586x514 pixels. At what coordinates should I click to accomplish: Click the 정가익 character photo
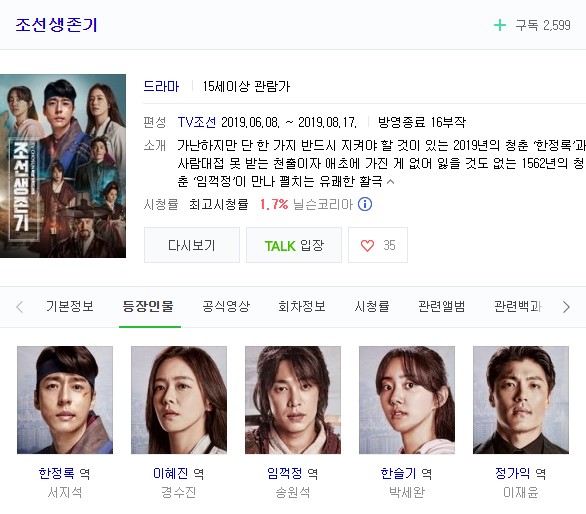[x=521, y=400]
